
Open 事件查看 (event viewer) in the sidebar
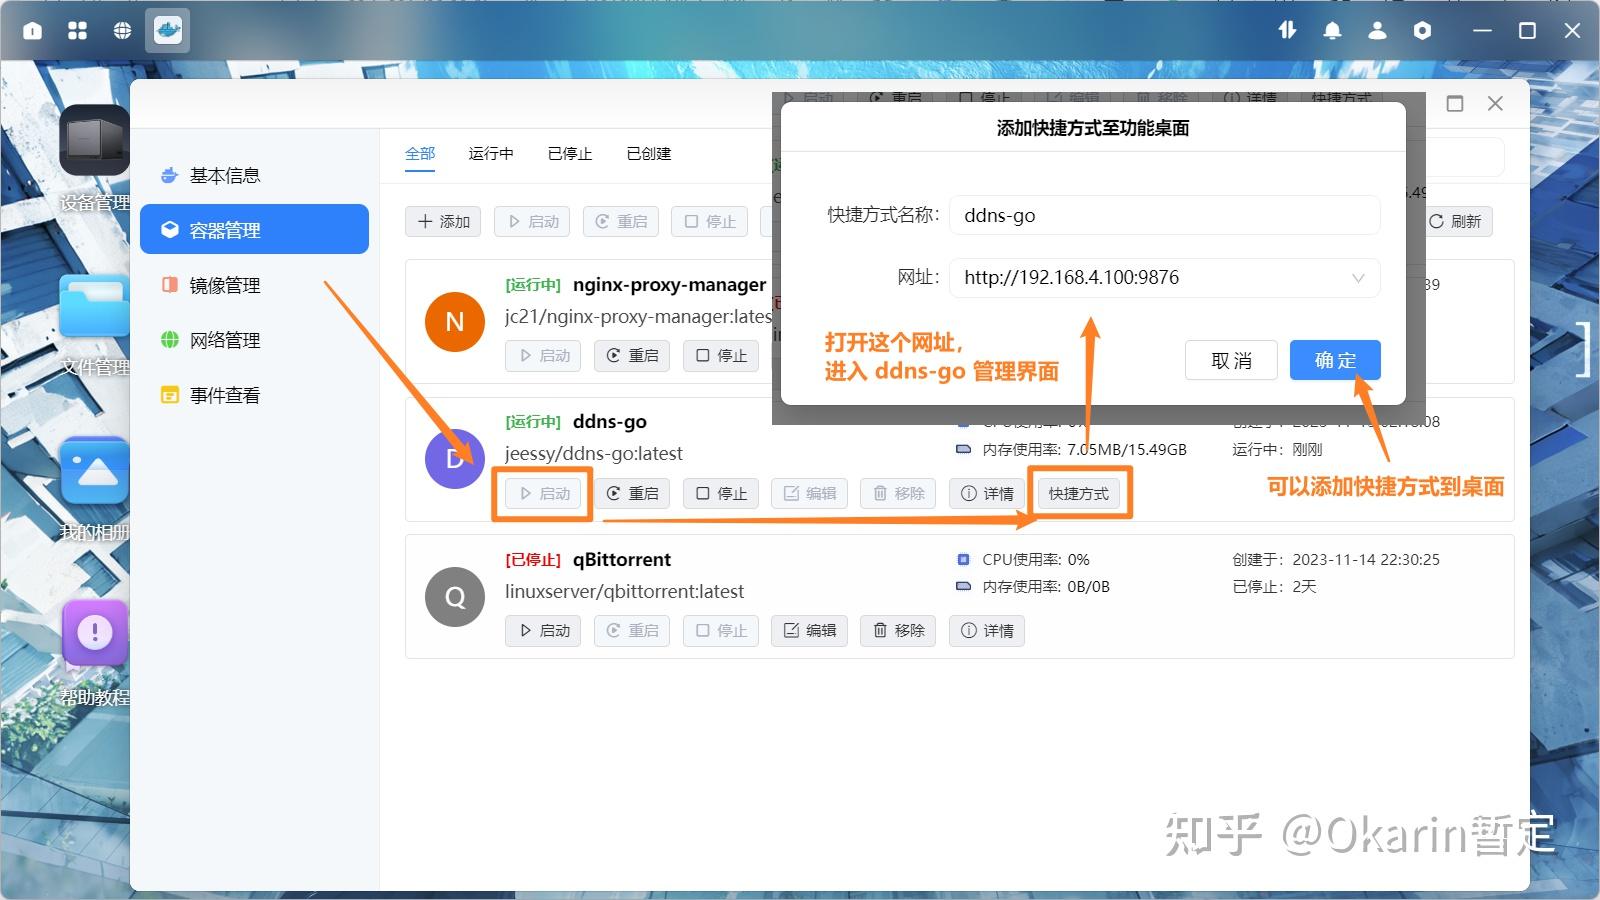(222, 394)
